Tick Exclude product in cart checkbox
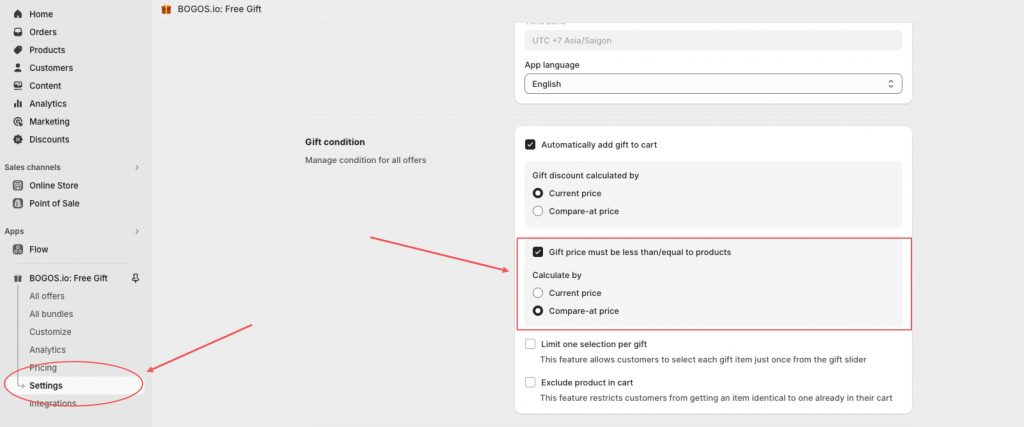 [530, 383]
